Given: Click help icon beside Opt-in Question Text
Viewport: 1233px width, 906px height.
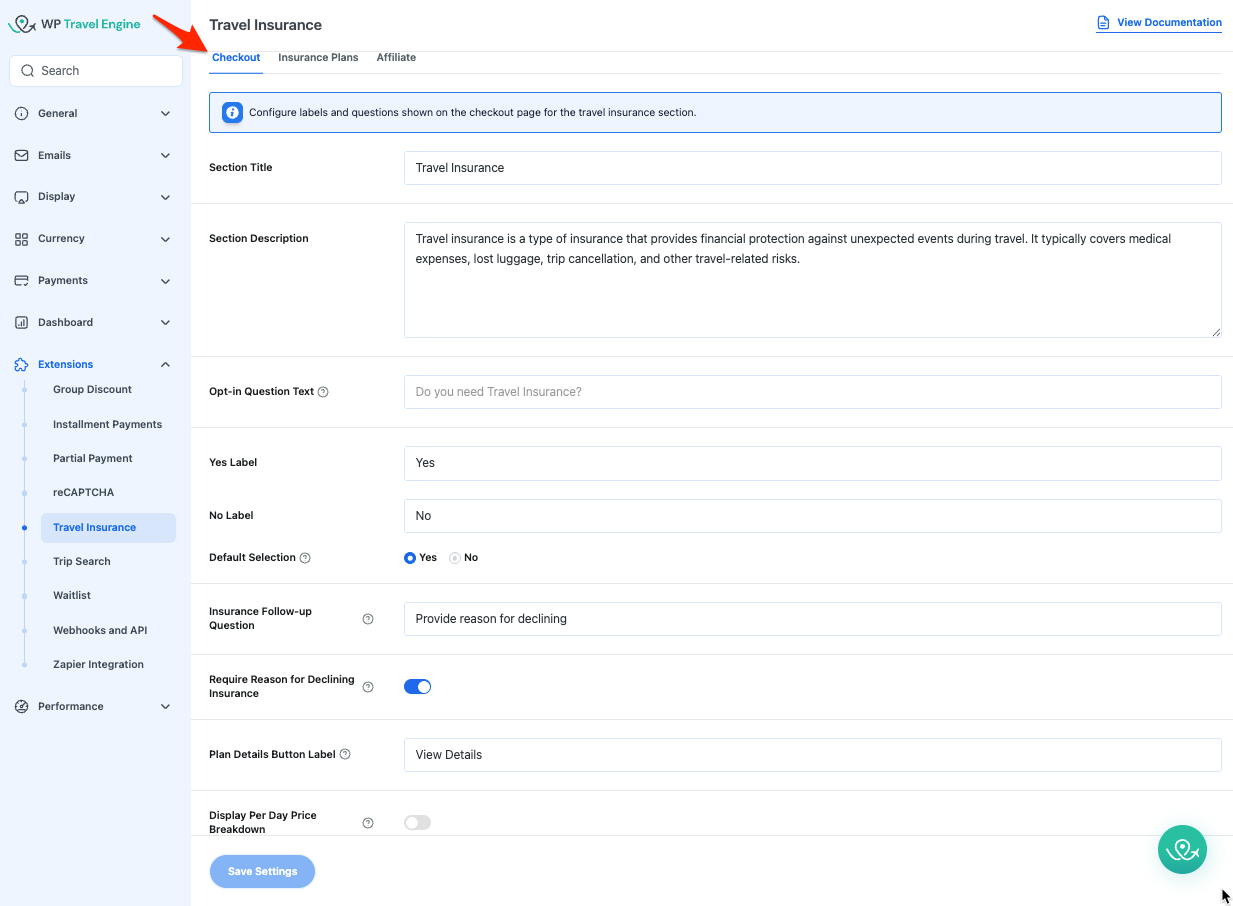Looking at the screenshot, I should [x=323, y=392].
